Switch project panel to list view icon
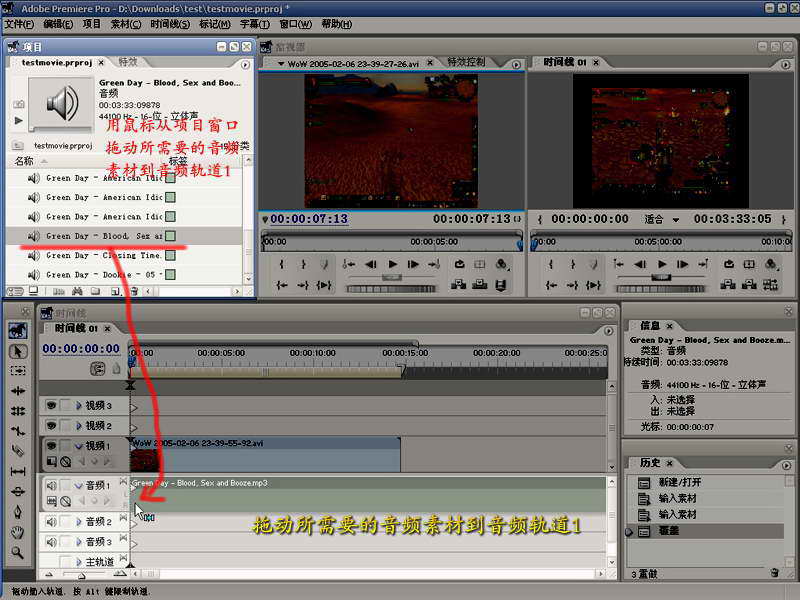Image resolution: width=800 pixels, height=600 pixels. click(15, 291)
